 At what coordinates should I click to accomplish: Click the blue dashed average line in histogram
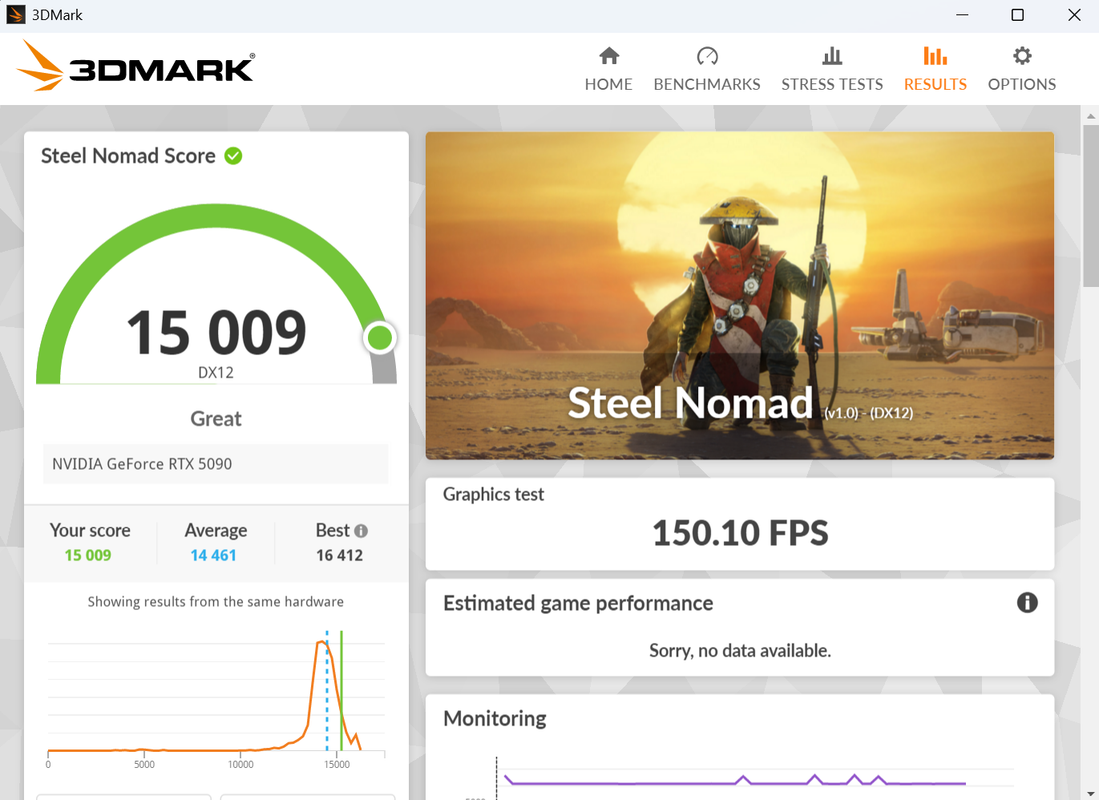pyautogui.click(x=327, y=691)
